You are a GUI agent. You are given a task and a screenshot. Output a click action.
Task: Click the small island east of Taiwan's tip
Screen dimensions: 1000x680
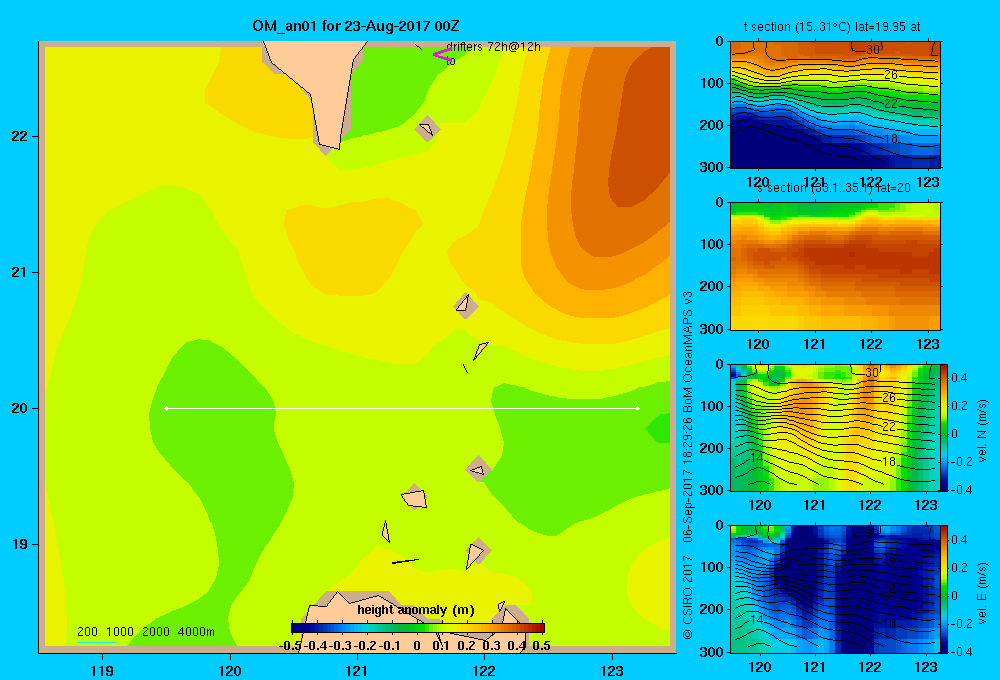pyautogui.click(x=427, y=129)
